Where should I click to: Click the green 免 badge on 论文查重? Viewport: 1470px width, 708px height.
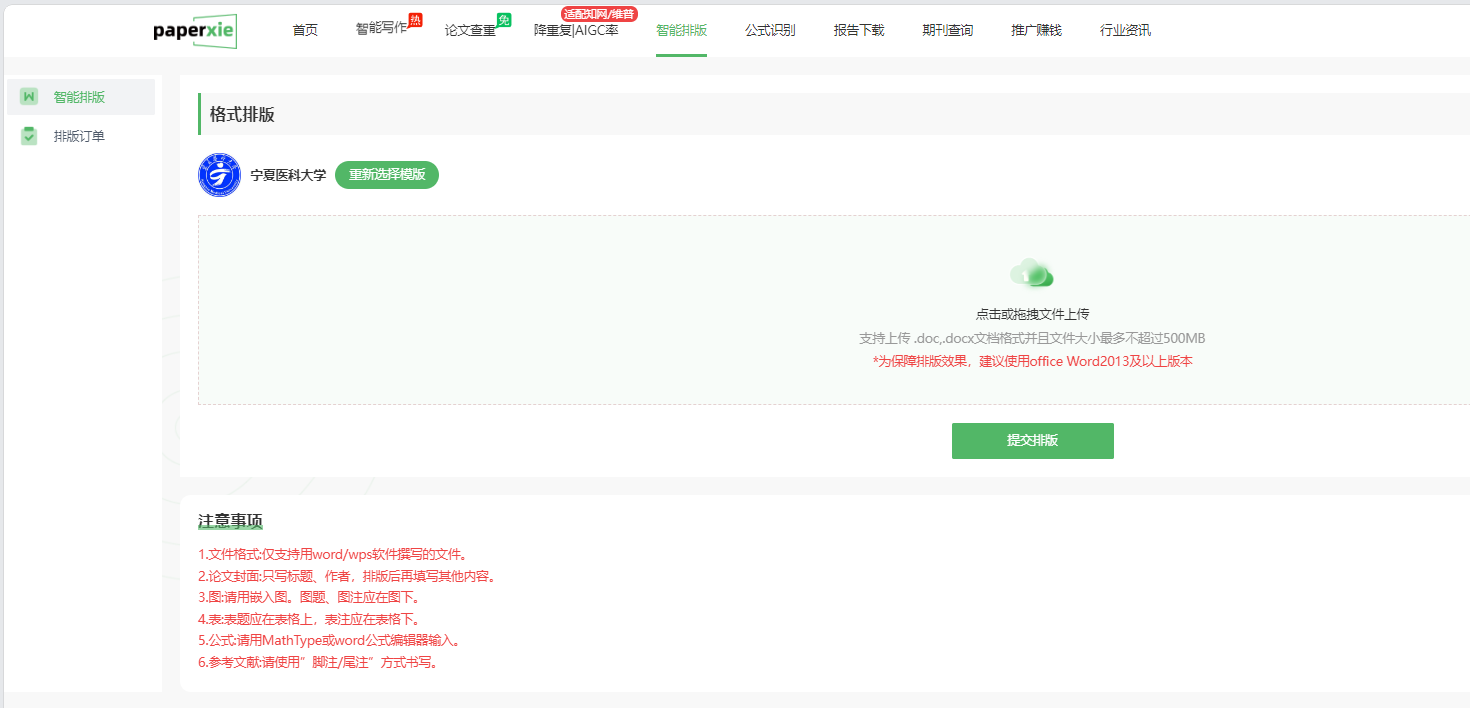(x=504, y=20)
